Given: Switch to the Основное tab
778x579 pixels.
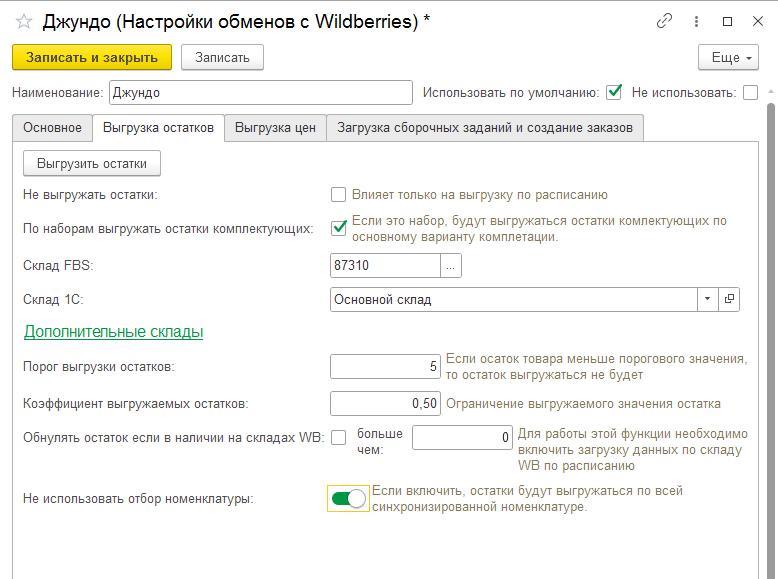Looking at the screenshot, I should (52, 128).
